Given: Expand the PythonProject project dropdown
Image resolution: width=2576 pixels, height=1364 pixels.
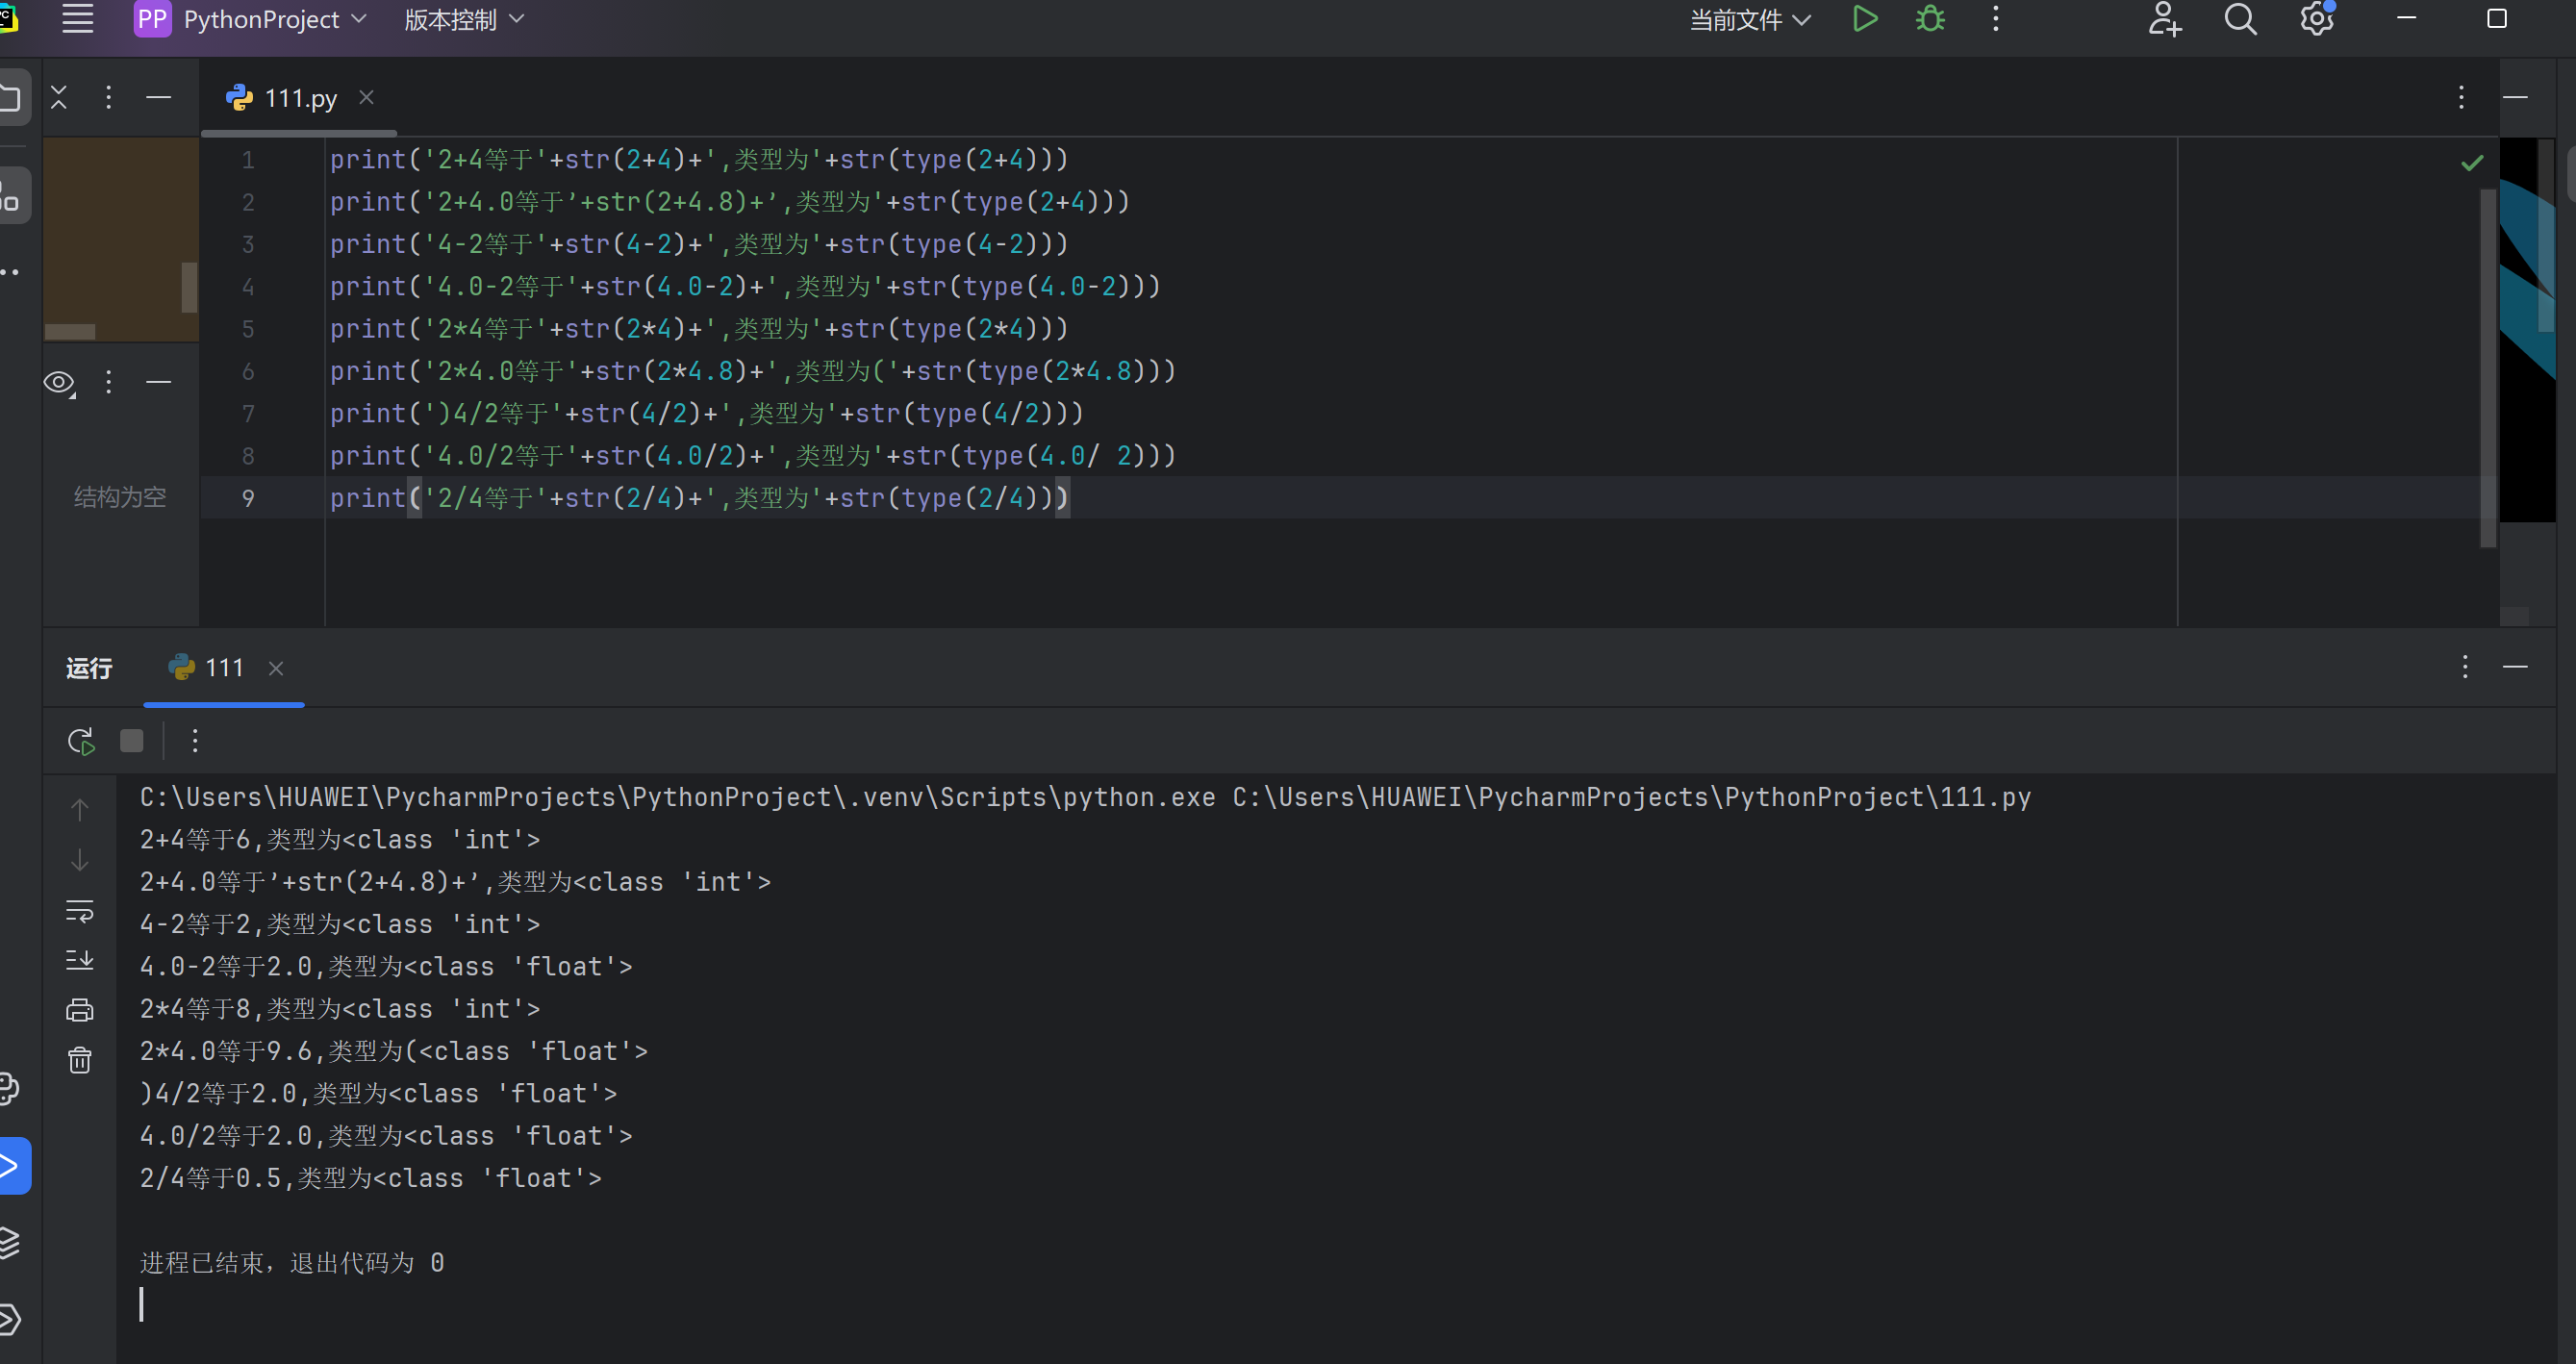Looking at the screenshot, I should coord(261,19).
